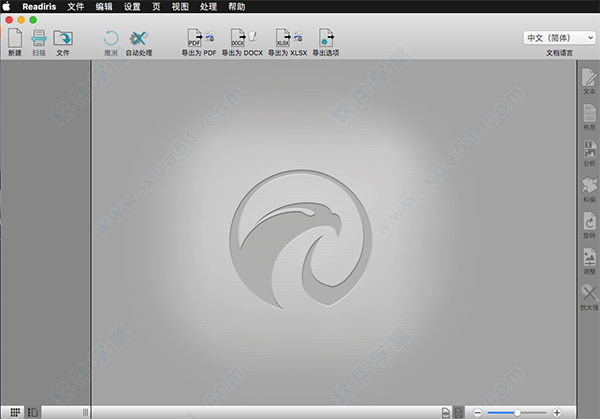Open the 设置 (Settings) menu

pyautogui.click(x=132, y=7)
